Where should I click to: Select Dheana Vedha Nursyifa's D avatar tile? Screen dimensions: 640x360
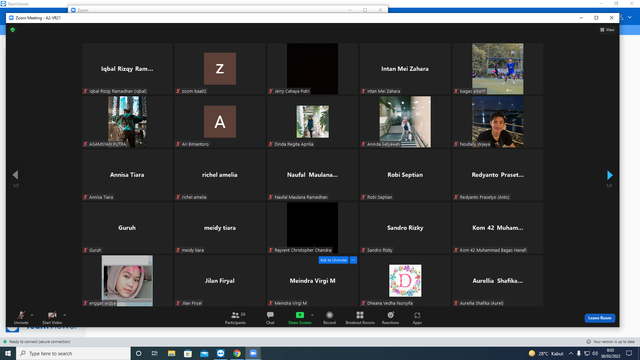coord(405,281)
